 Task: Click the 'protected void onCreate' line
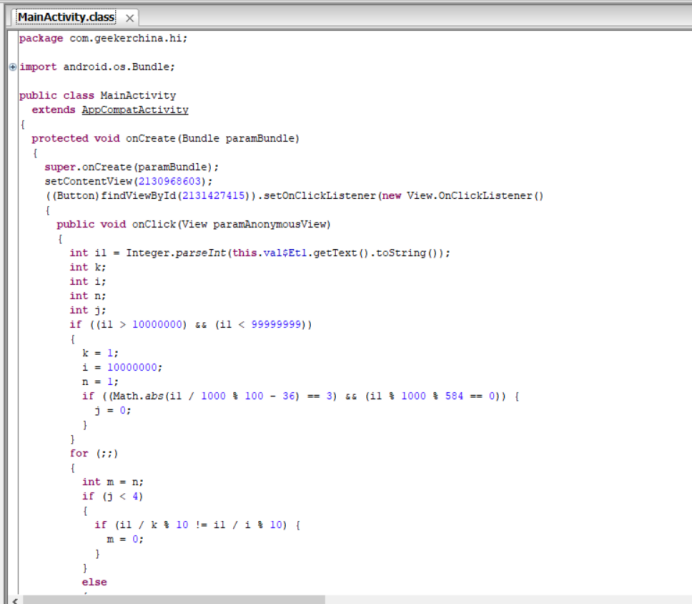coord(165,138)
